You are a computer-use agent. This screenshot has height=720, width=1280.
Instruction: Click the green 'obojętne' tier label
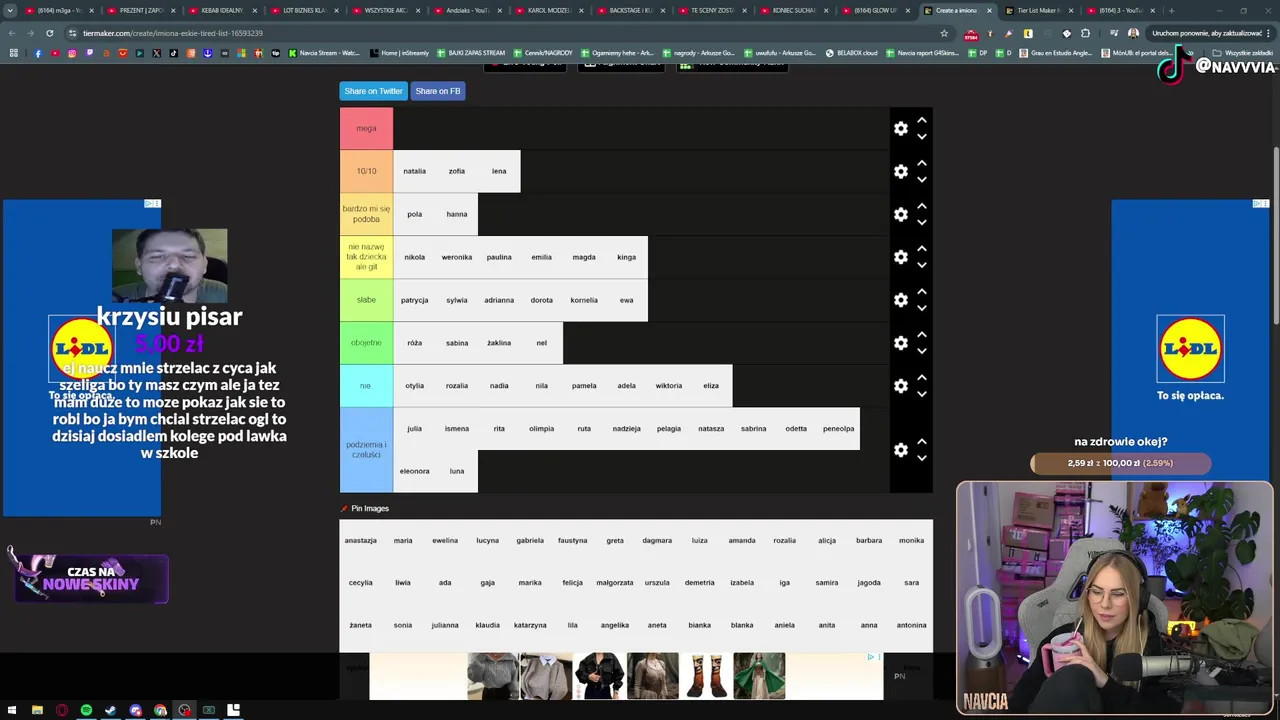(366, 343)
